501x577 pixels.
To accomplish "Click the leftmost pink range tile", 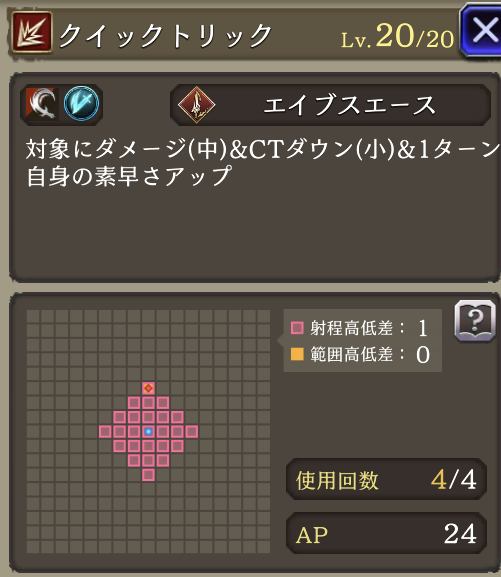I will [105, 432].
